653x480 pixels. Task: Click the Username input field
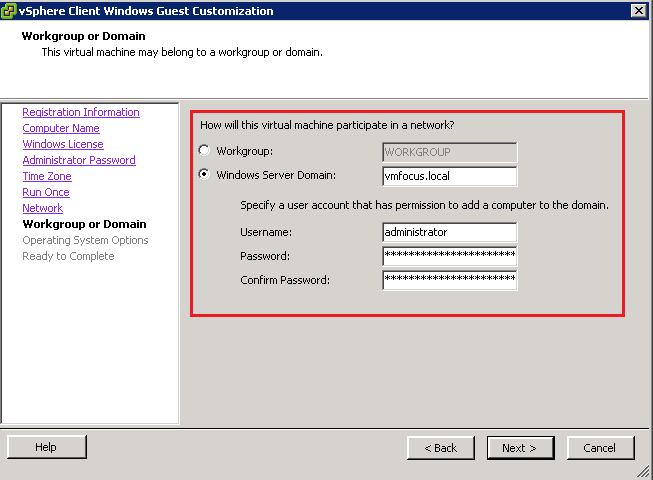tap(449, 232)
